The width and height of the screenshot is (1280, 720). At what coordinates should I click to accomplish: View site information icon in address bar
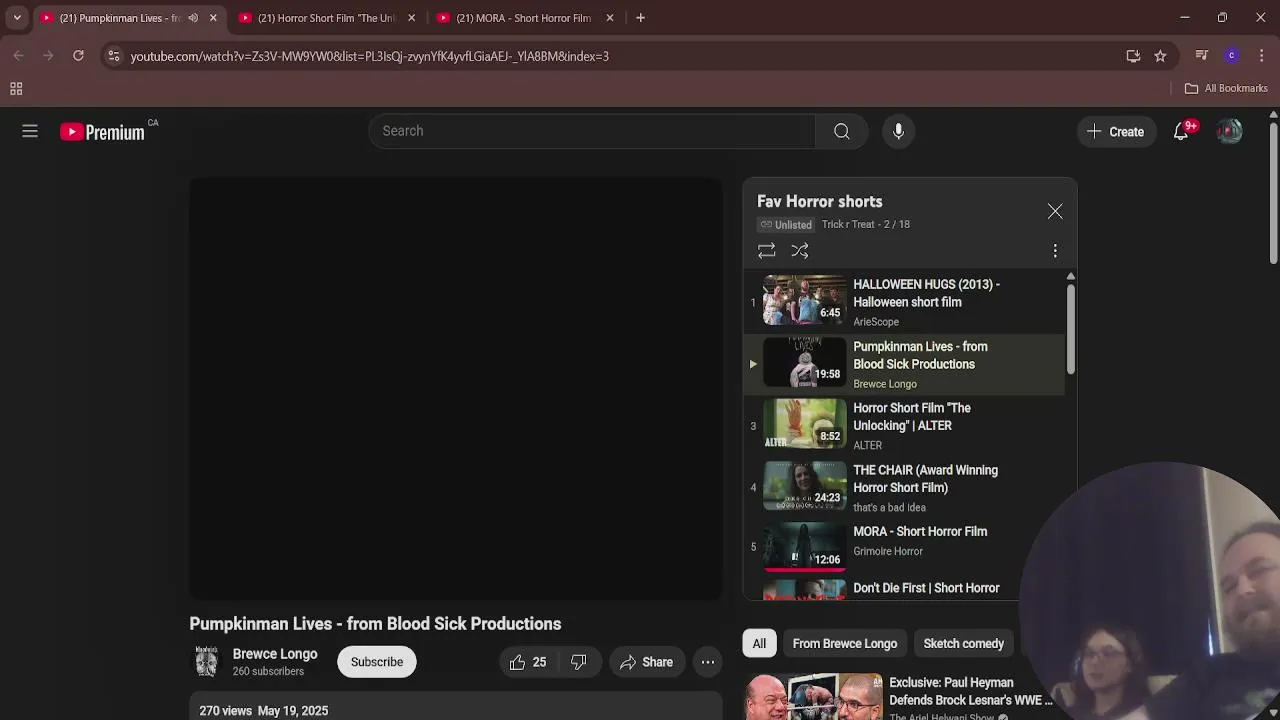pyautogui.click(x=114, y=56)
